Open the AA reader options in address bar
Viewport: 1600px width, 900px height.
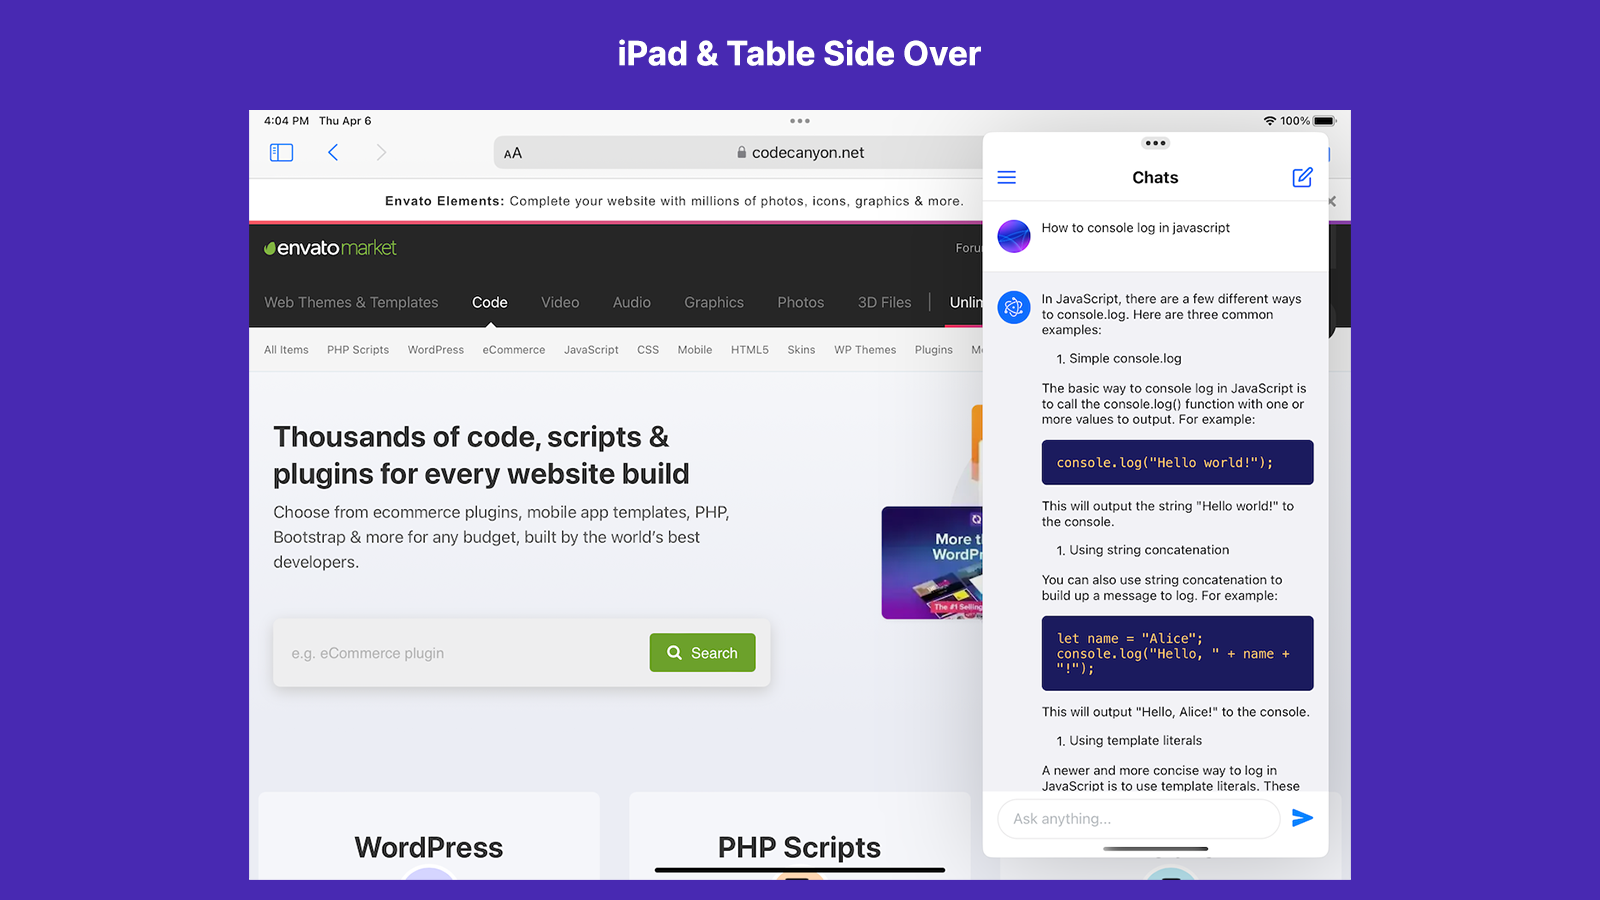513,153
